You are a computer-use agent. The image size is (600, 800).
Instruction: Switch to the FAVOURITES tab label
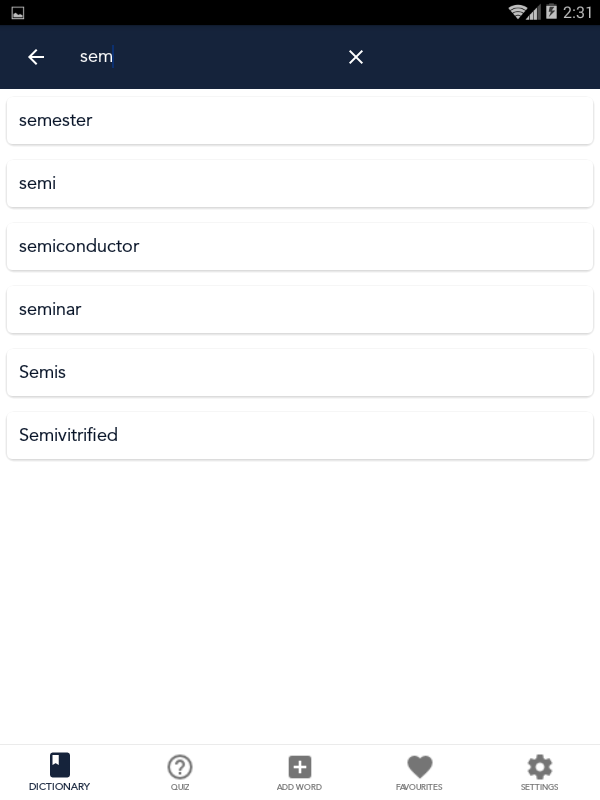tap(419, 787)
